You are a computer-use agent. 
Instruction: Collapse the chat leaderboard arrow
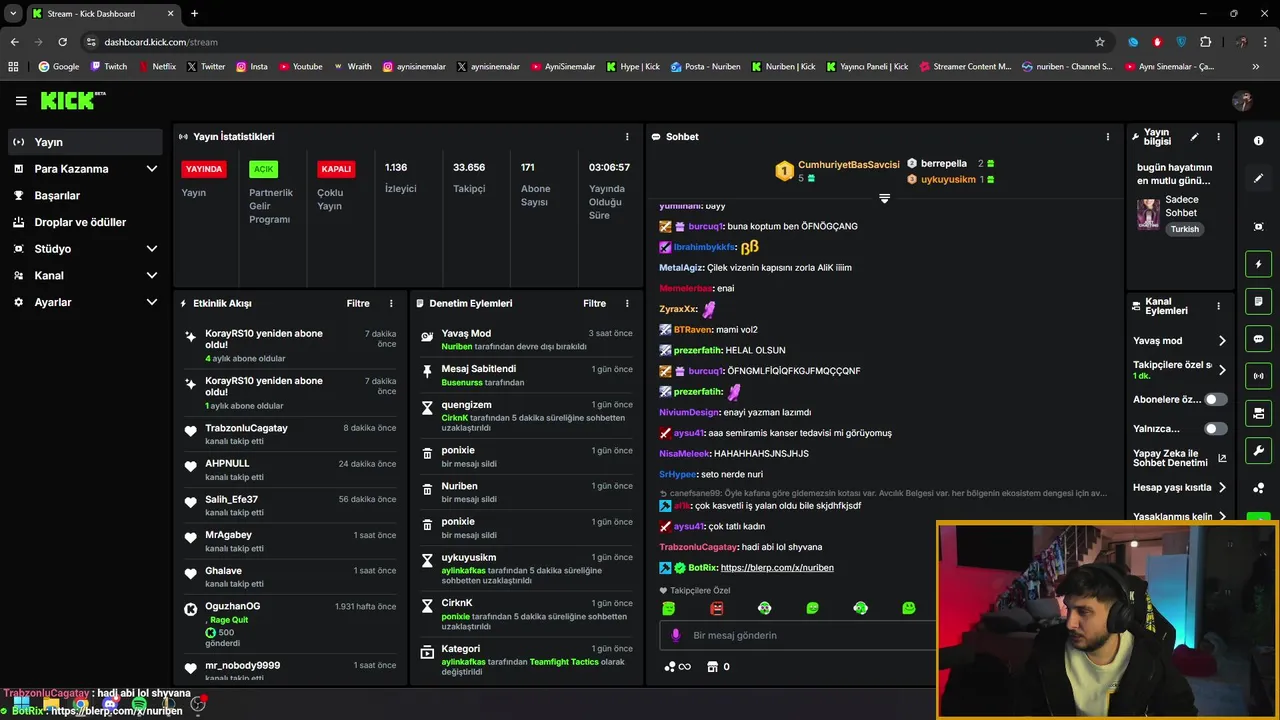click(884, 199)
